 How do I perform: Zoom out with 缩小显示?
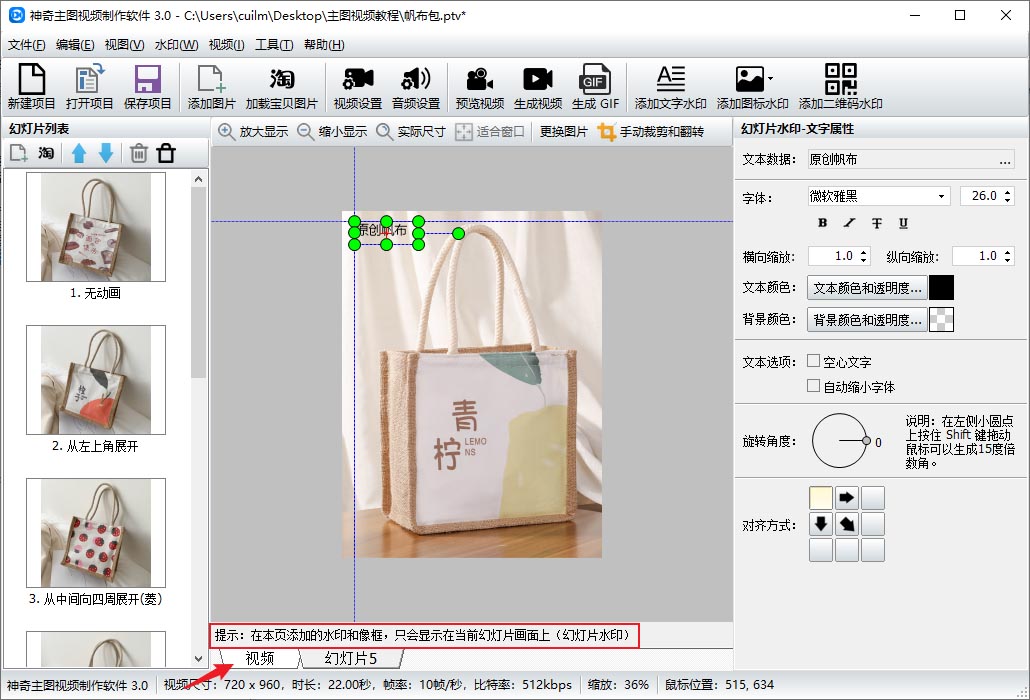tap(332, 131)
